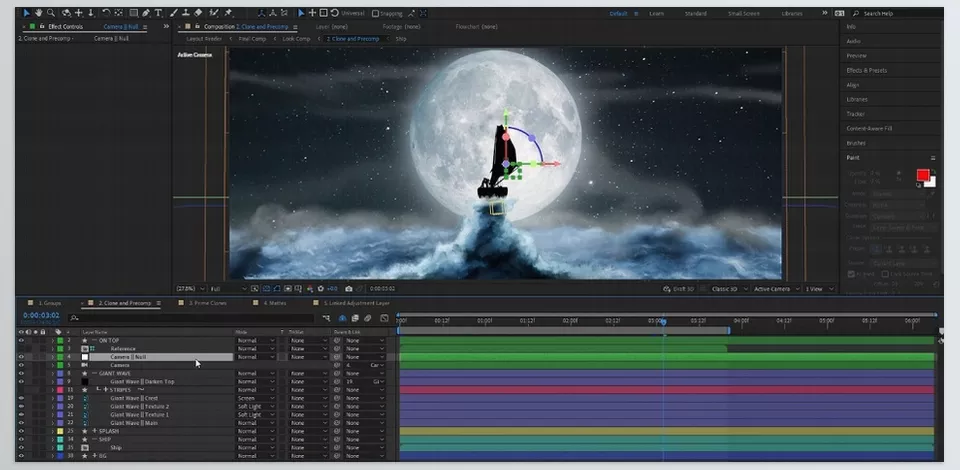Viewport: 960px width, 470px height.
Task: Hide the Camera || Null layer eye
Action: click(21, 357)
